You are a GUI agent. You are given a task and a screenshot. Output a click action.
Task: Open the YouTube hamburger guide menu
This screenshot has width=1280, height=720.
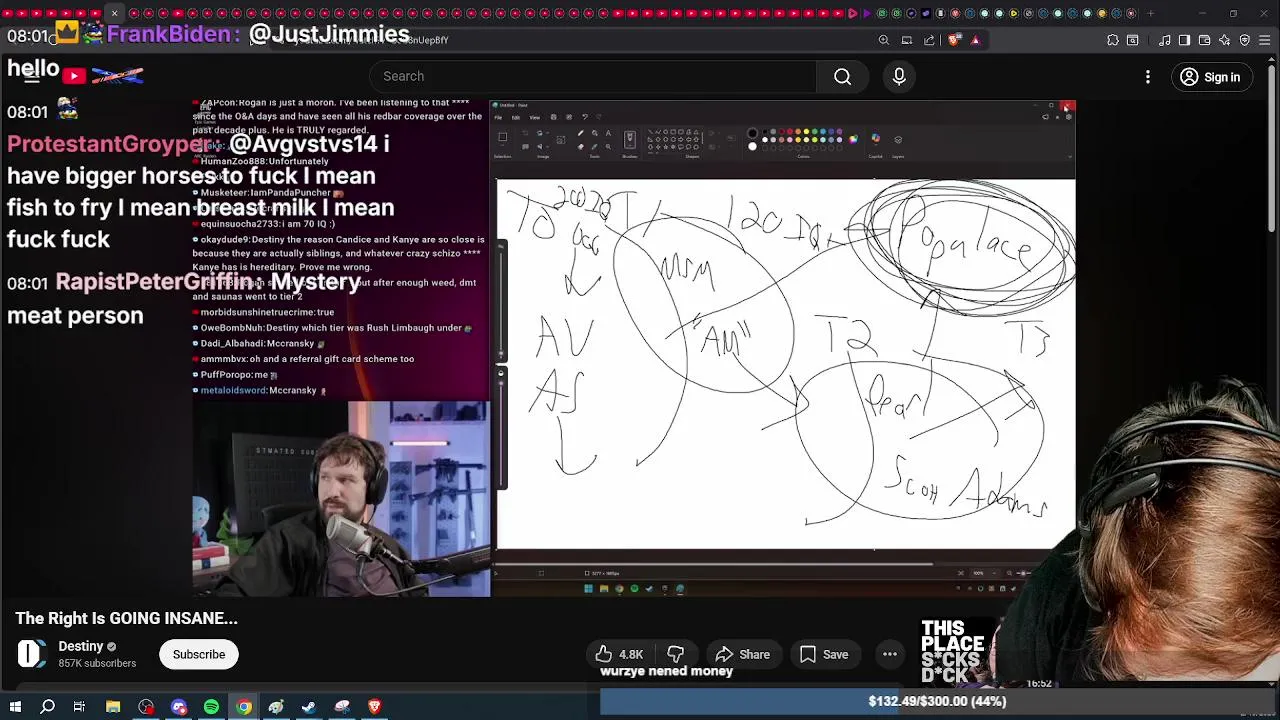31,76
